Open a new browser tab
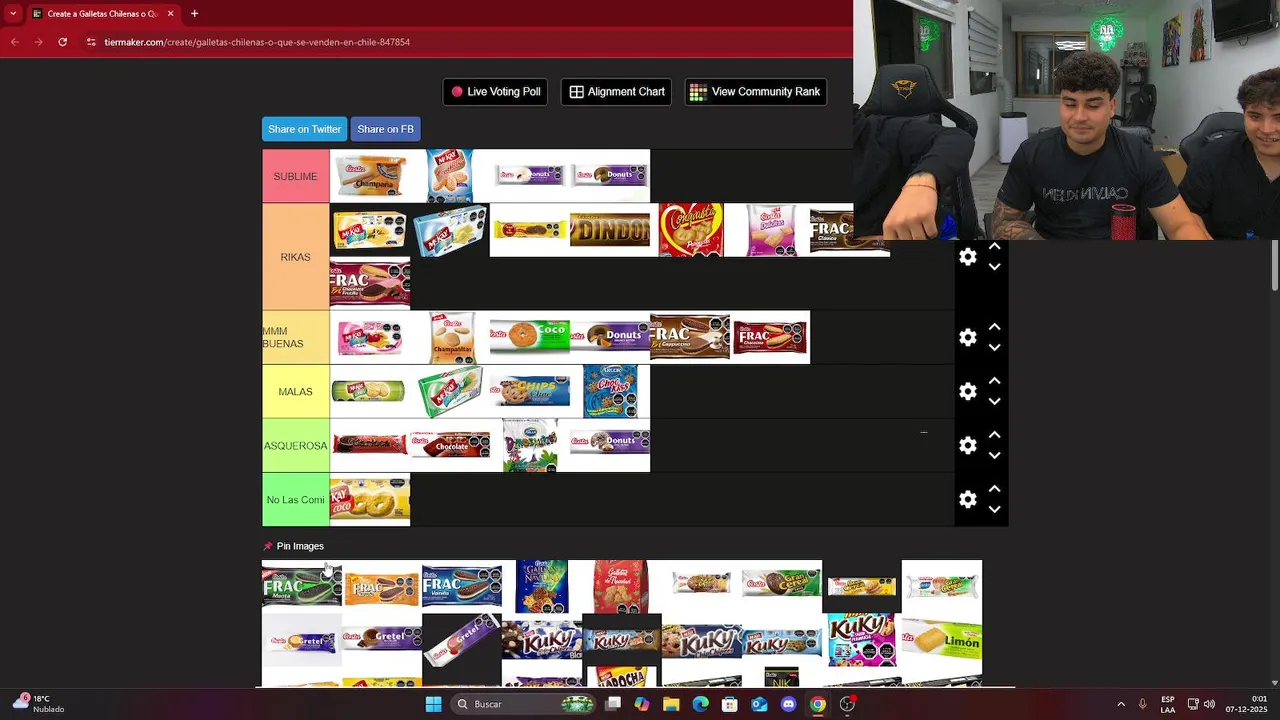 [194, 14]
